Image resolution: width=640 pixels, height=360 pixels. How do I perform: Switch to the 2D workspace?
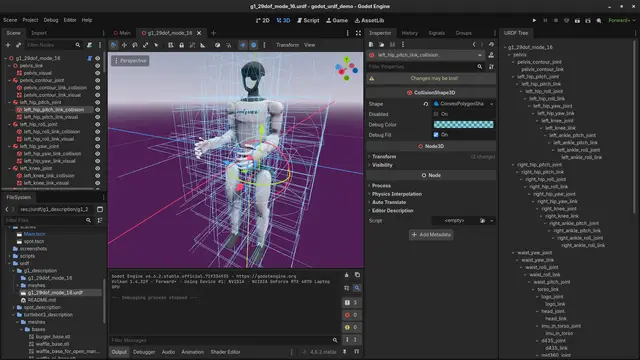[x=262, y=20]
